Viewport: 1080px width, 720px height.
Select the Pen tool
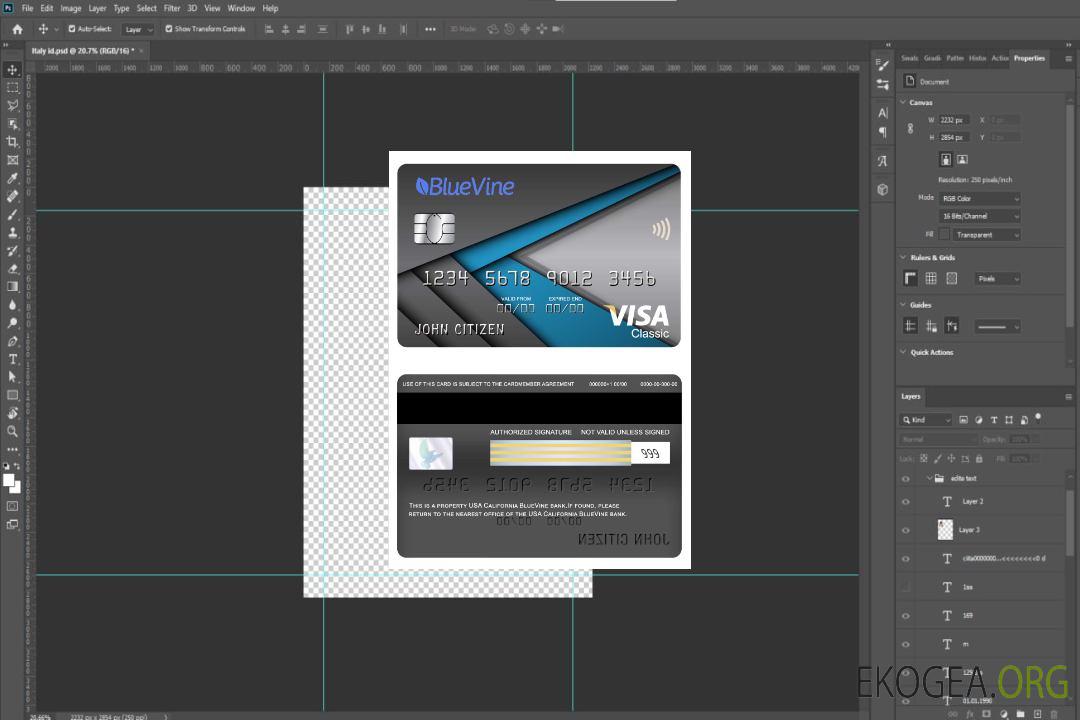pos(12,341)
